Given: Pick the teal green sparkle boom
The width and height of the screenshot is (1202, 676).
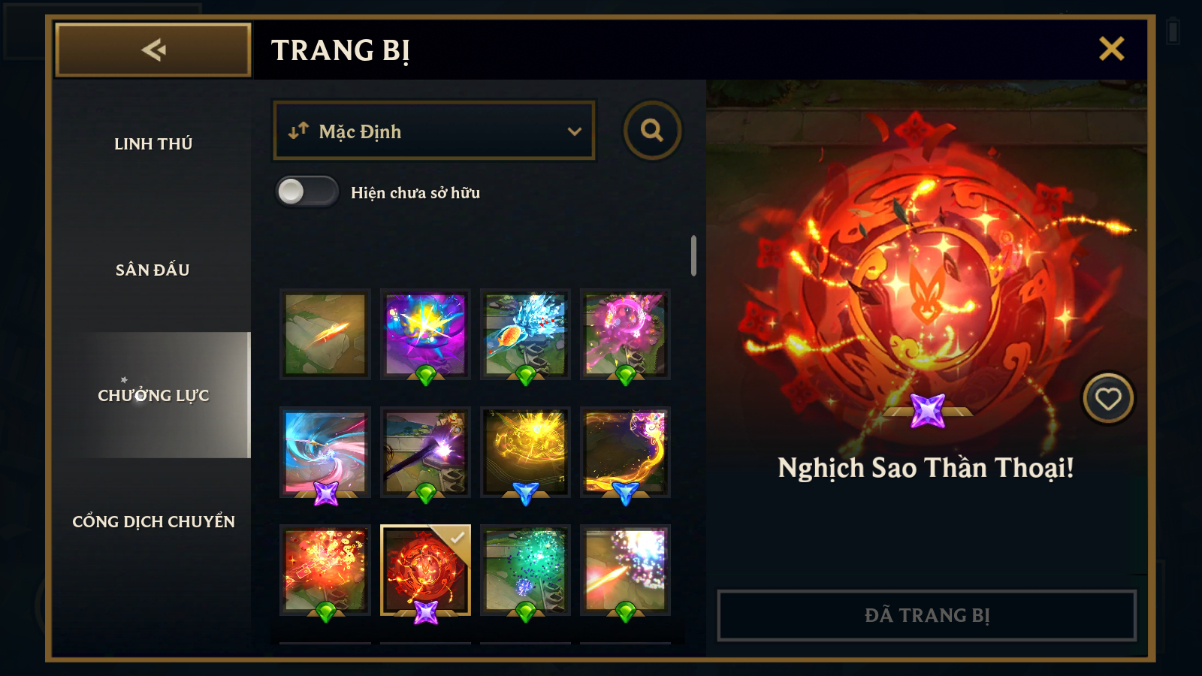Looking at the screenshot, I should (526, 570).
